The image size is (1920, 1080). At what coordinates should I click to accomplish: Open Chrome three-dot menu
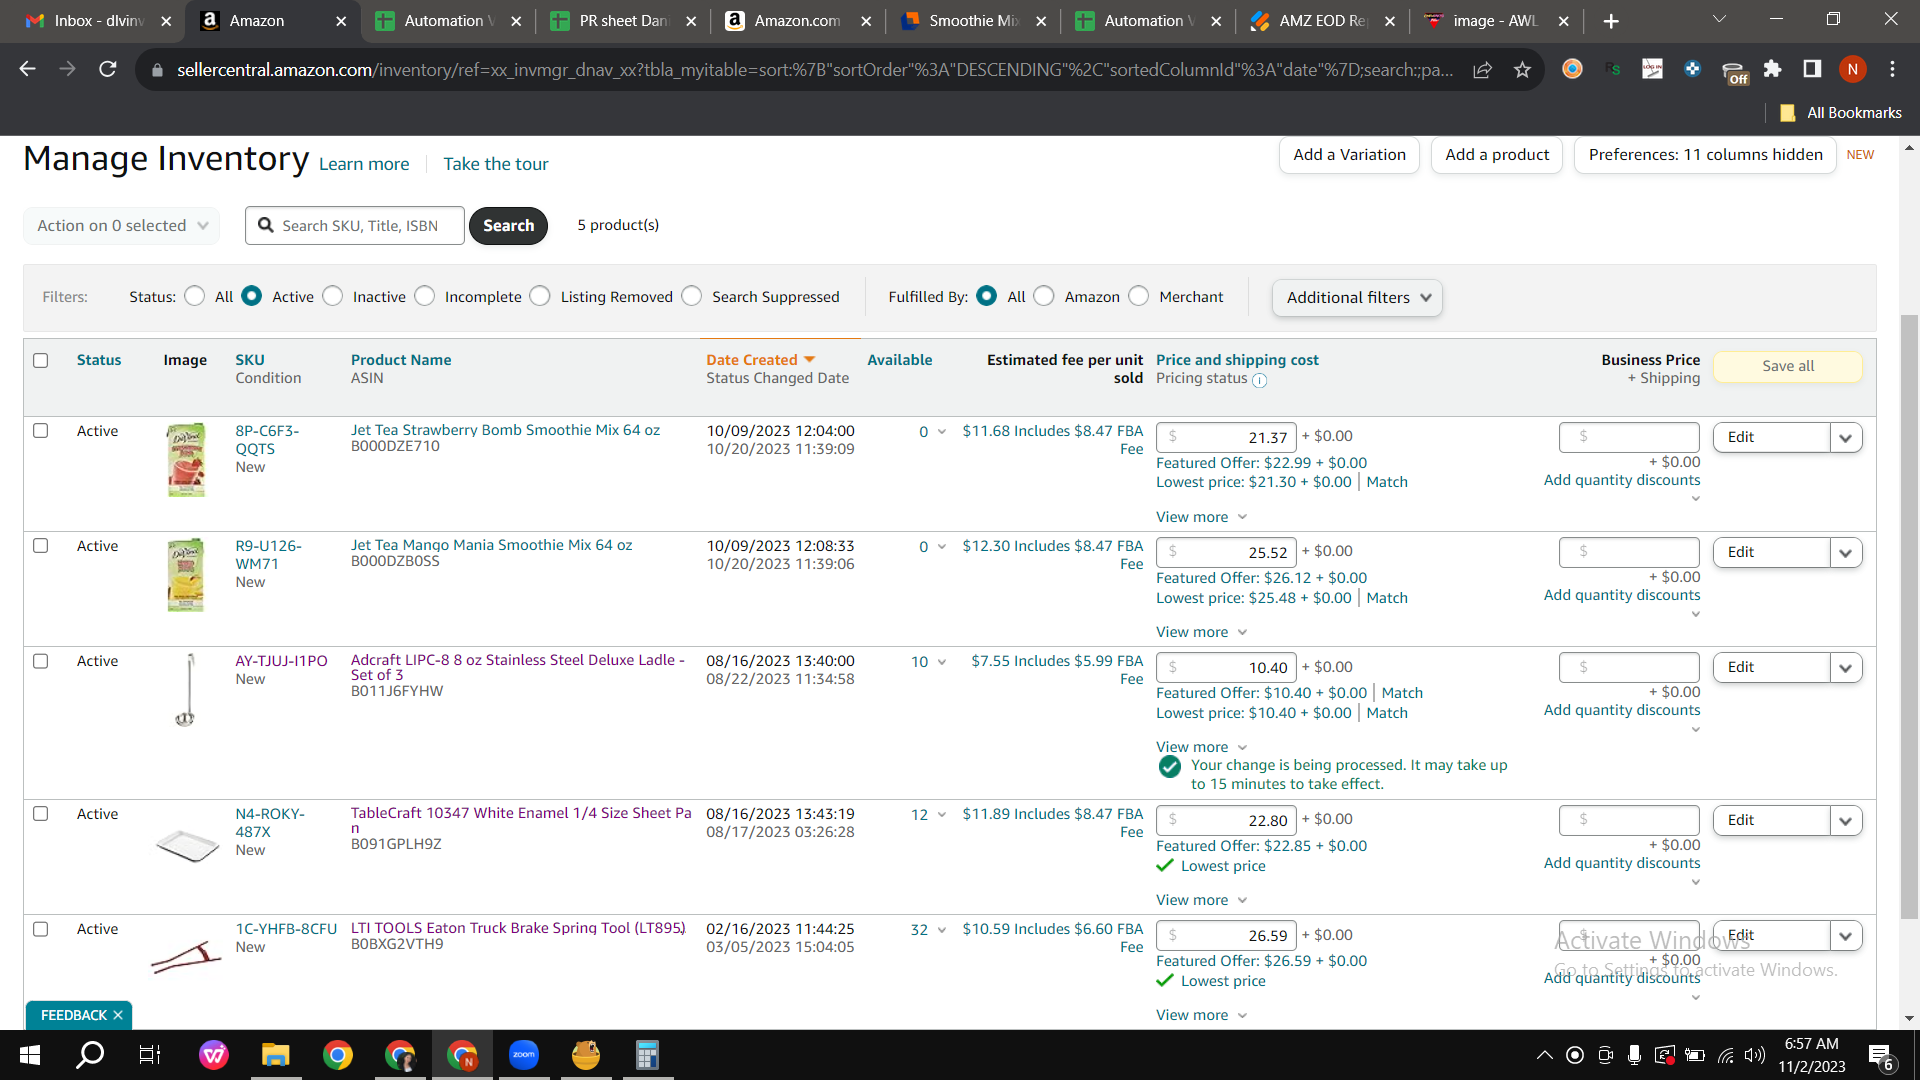[x=1892, y=69]
